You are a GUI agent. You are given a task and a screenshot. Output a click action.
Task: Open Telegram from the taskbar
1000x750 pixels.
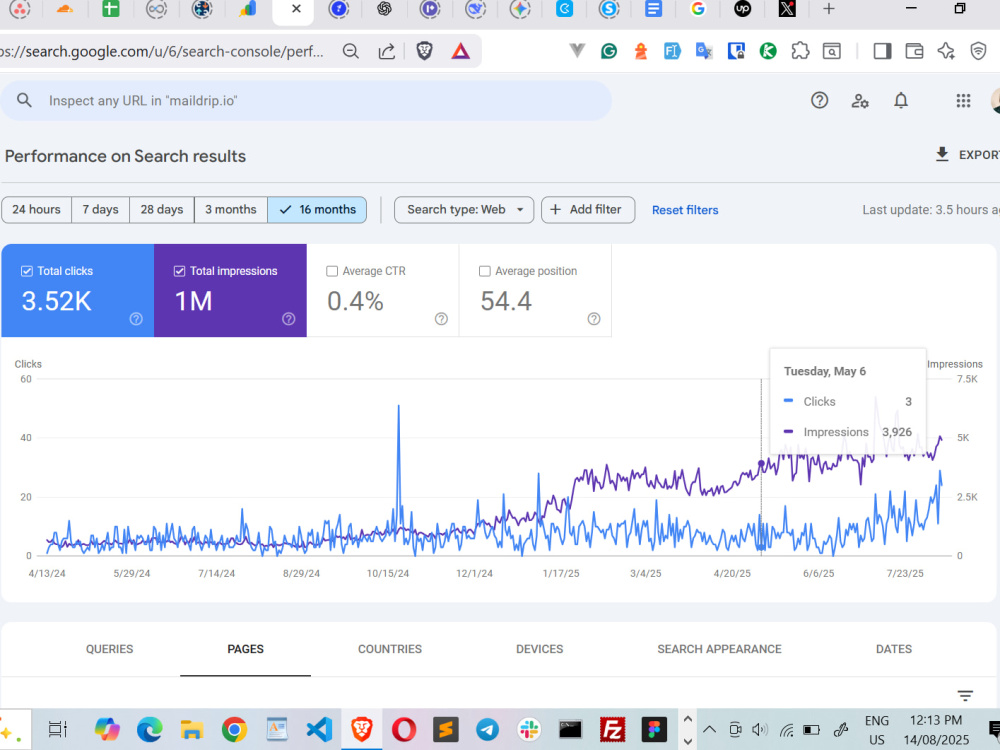[487, 729]
